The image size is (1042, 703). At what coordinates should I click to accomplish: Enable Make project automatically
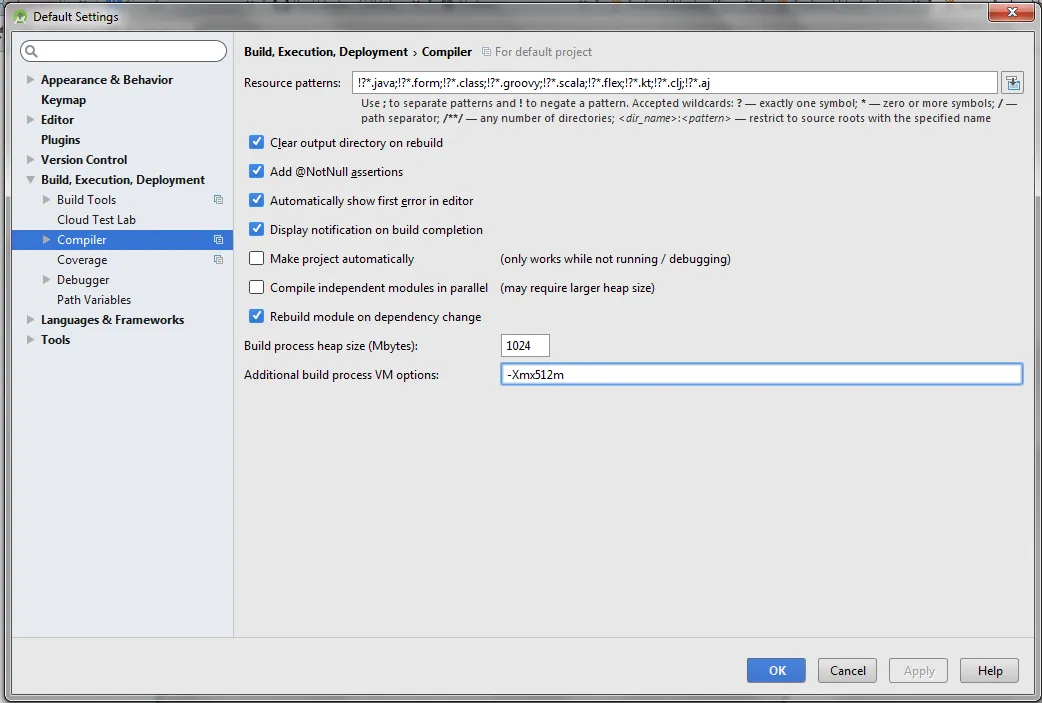tap(257, 258)
